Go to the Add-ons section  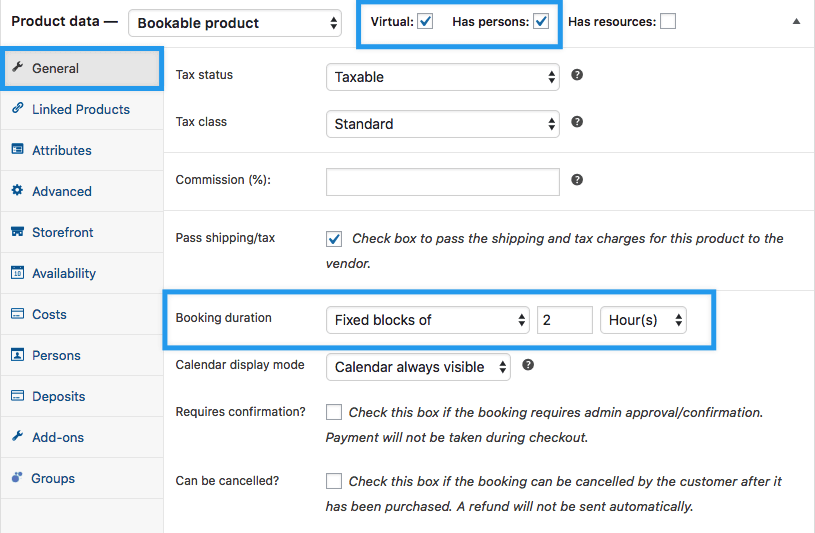tap(58, 437)
